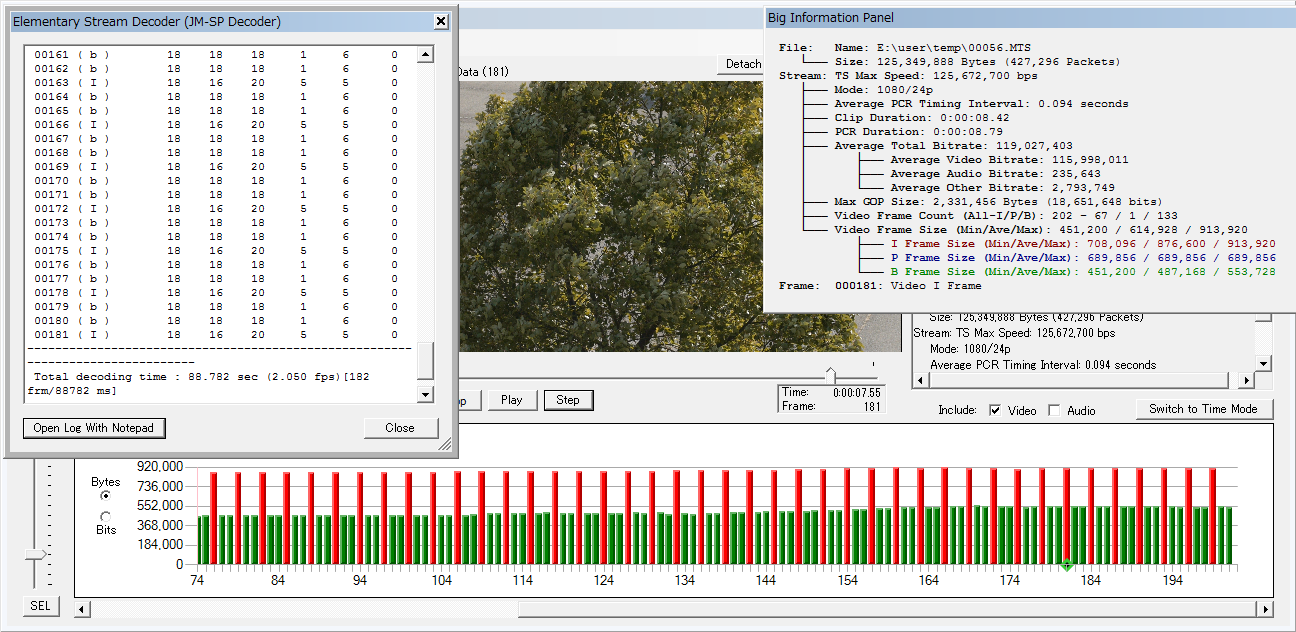Click Open Log With Notepad button
Image resolution: width=1296 pixels, height=632 pixels.
[x=94, y=428]
